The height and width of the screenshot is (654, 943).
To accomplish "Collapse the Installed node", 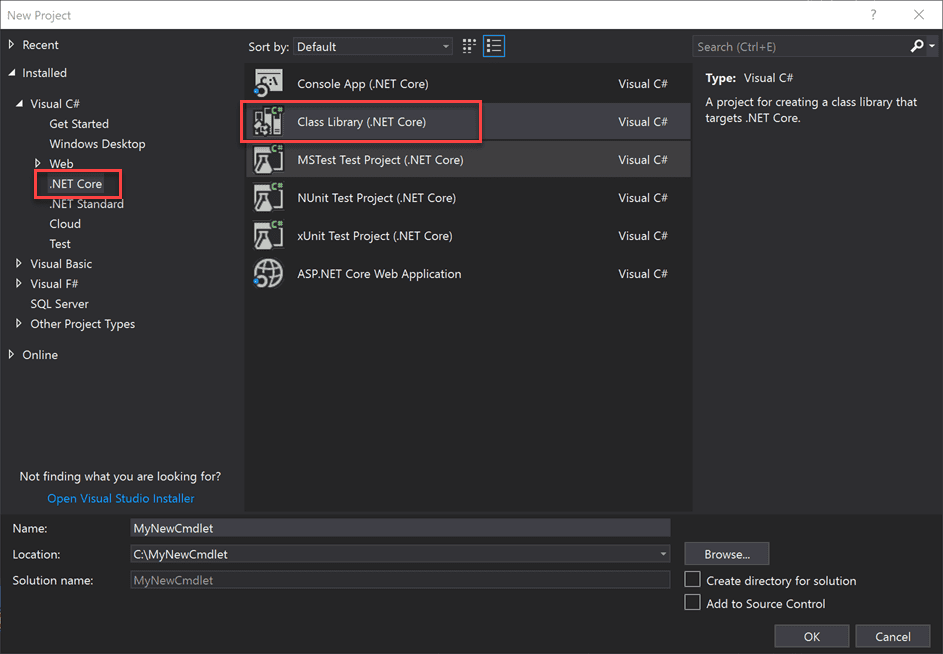I will pos(12,73).
